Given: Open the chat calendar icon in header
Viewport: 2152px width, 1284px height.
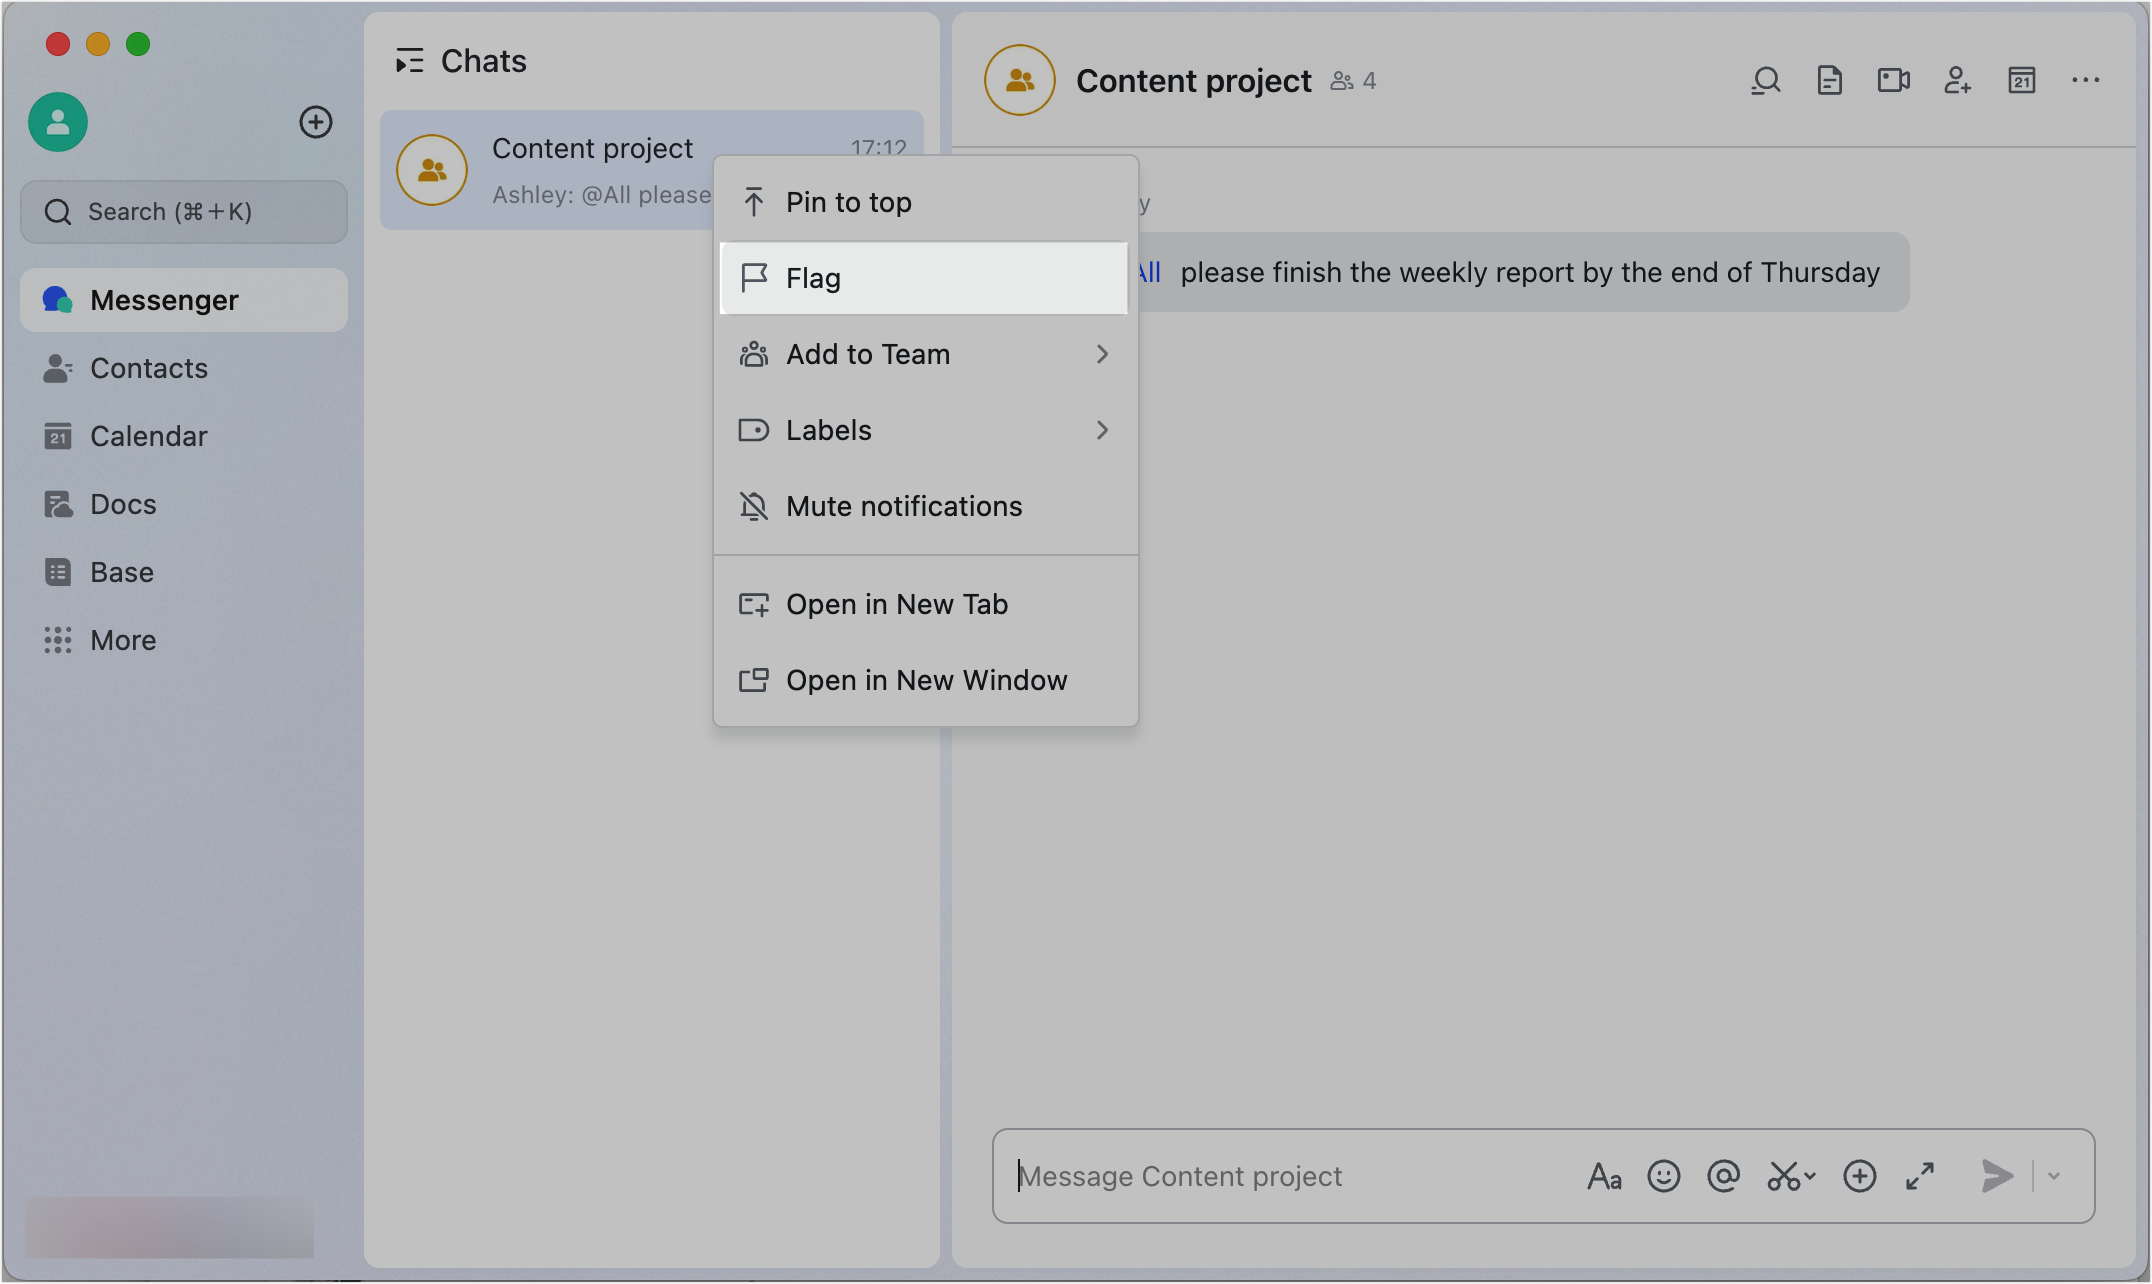Looking at the screenshot, I should pos(2021,80).
